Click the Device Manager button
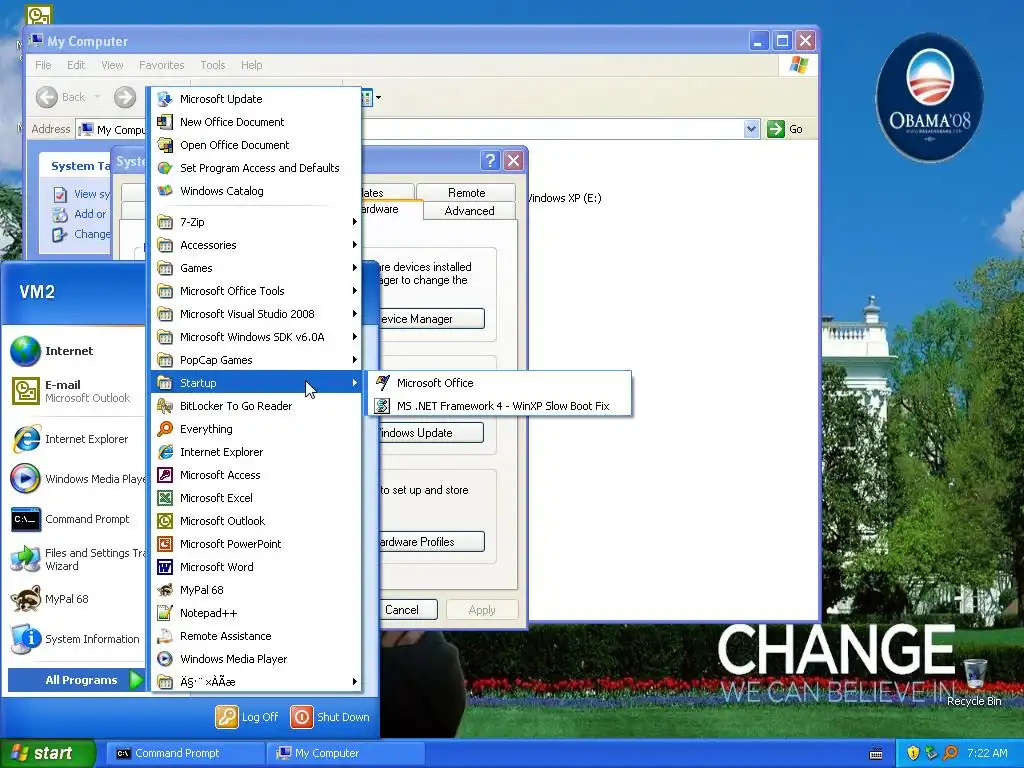The image size is (1024, 768). [432, 319]
